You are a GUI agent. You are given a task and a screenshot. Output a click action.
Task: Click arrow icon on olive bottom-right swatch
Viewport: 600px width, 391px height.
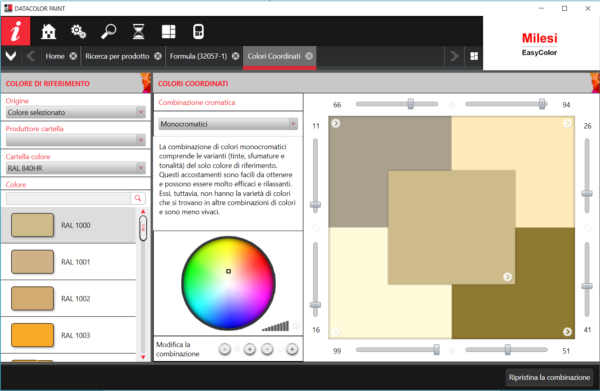pos(567,332)
